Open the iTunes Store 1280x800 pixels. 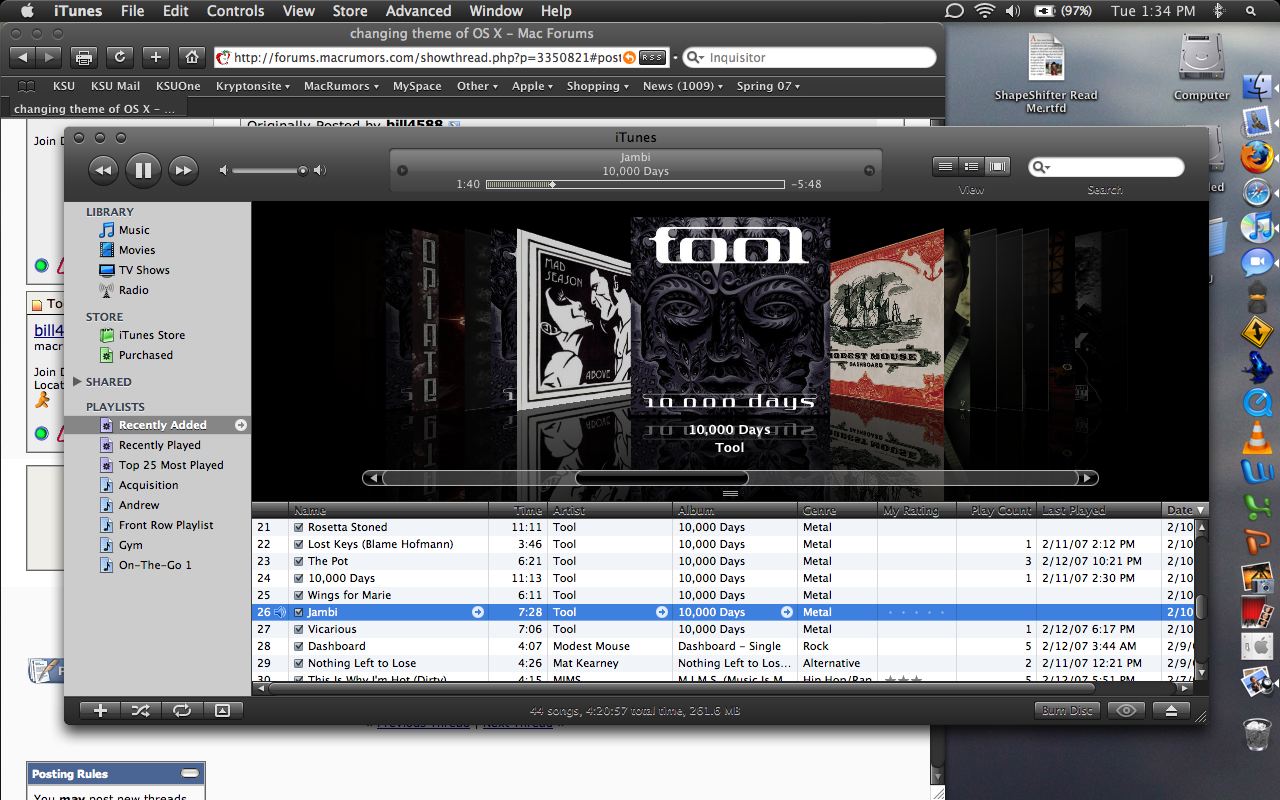click(152, 335)
